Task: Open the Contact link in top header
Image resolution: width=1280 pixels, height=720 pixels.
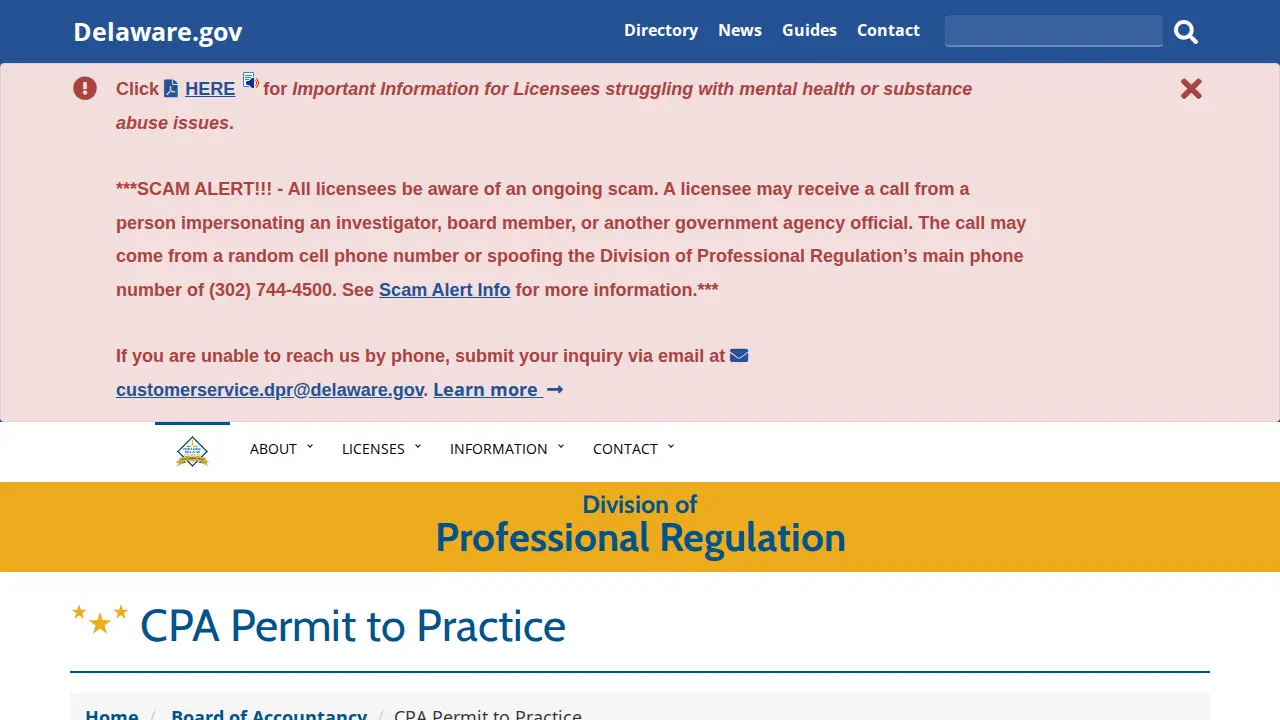Action: pos(888,30)
